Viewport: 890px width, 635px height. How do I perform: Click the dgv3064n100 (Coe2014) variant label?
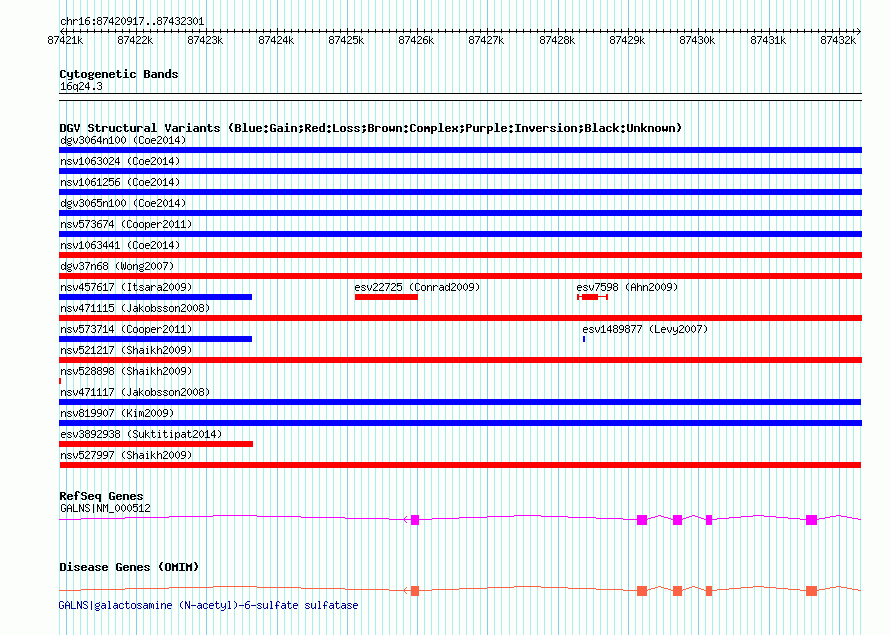click(123, 140)
